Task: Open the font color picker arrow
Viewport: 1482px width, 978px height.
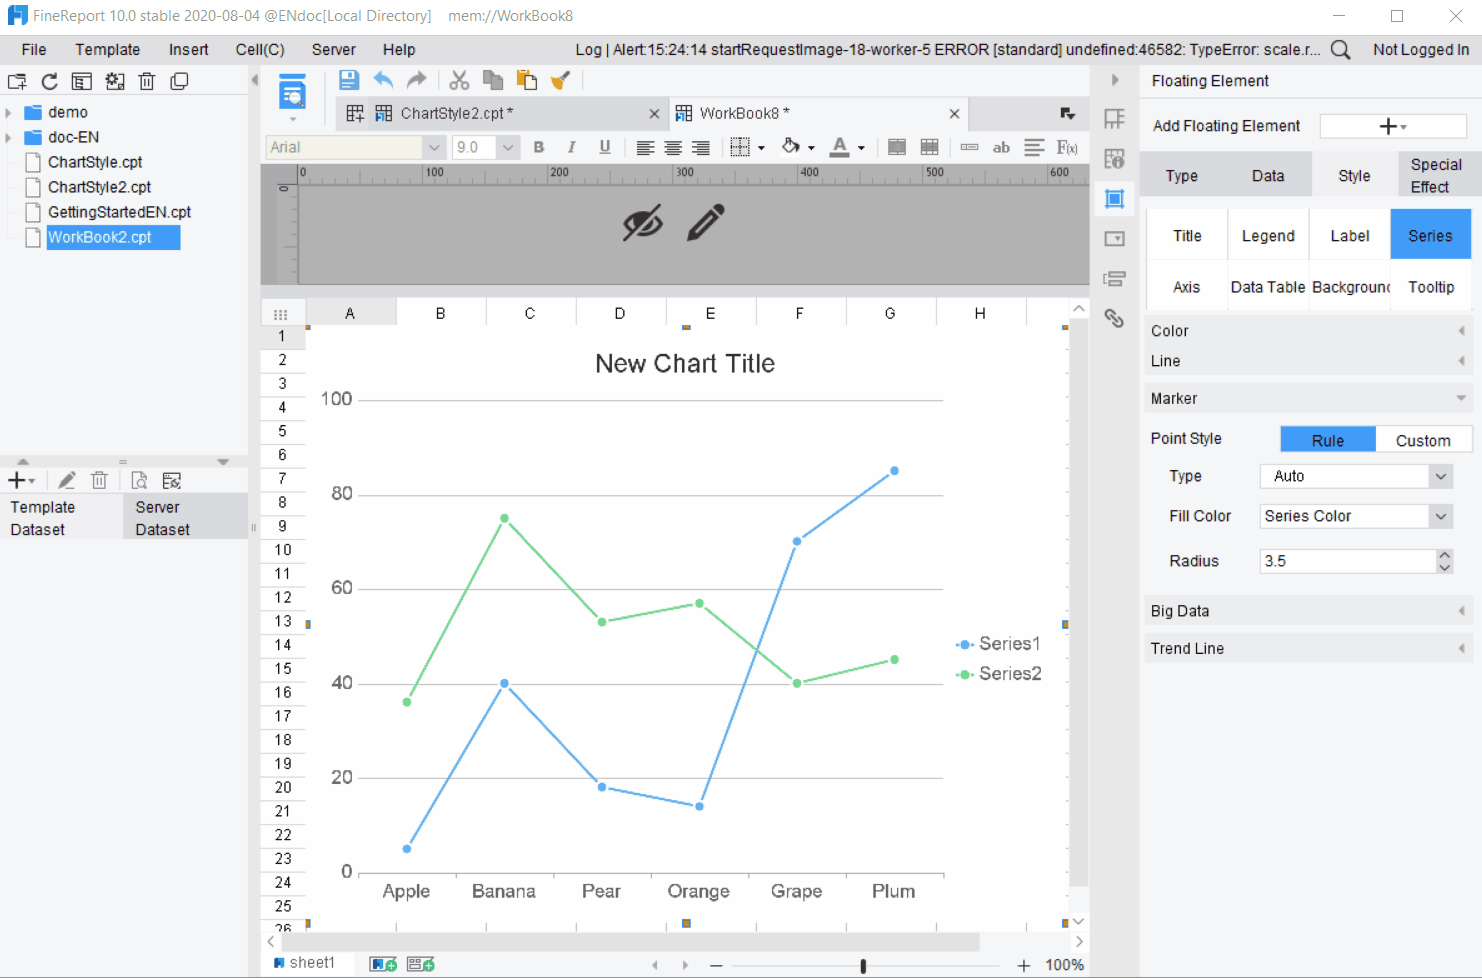Action: (861, 148)
